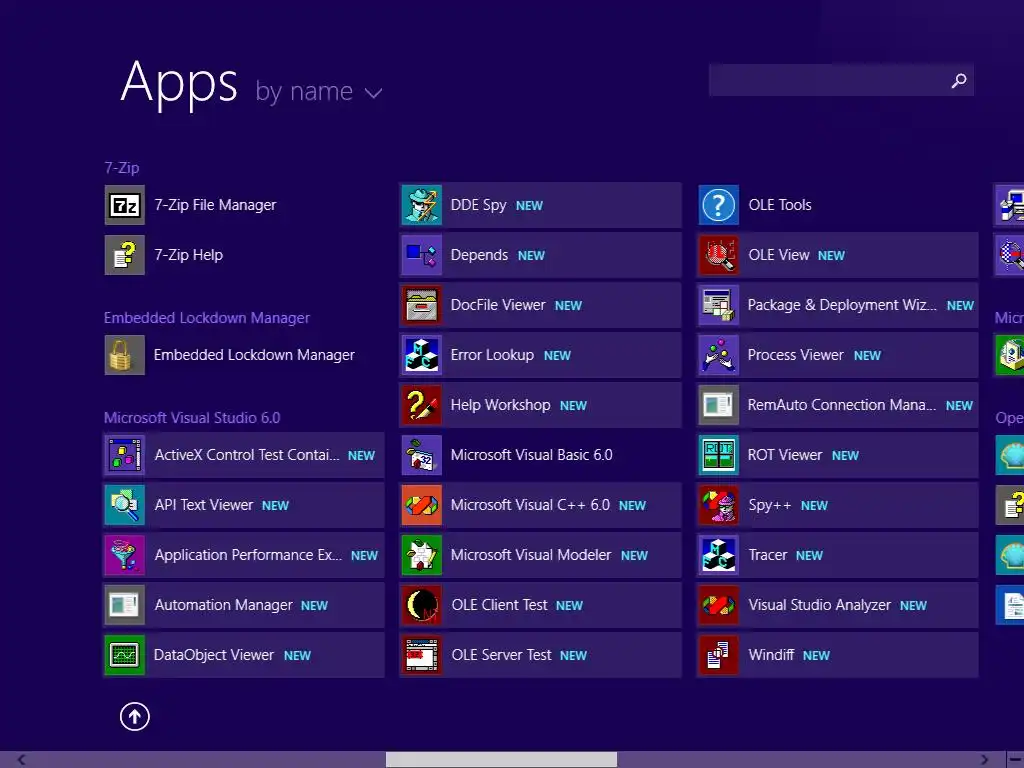Click the magnifier search button
The width and height of the screenshot is (1024, 768).
959,80
